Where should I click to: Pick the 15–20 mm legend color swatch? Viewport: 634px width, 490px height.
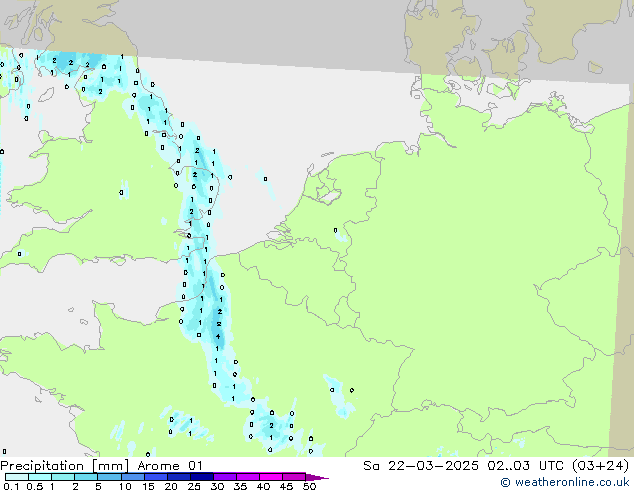coord(155,477)
